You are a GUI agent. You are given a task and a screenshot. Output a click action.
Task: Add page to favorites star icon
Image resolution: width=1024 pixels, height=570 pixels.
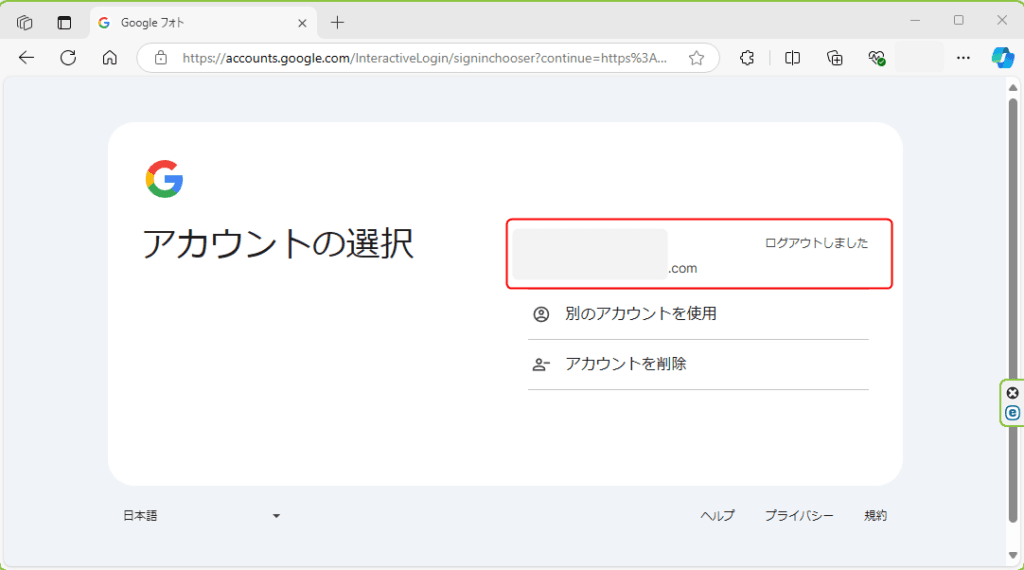pos(696,58)
